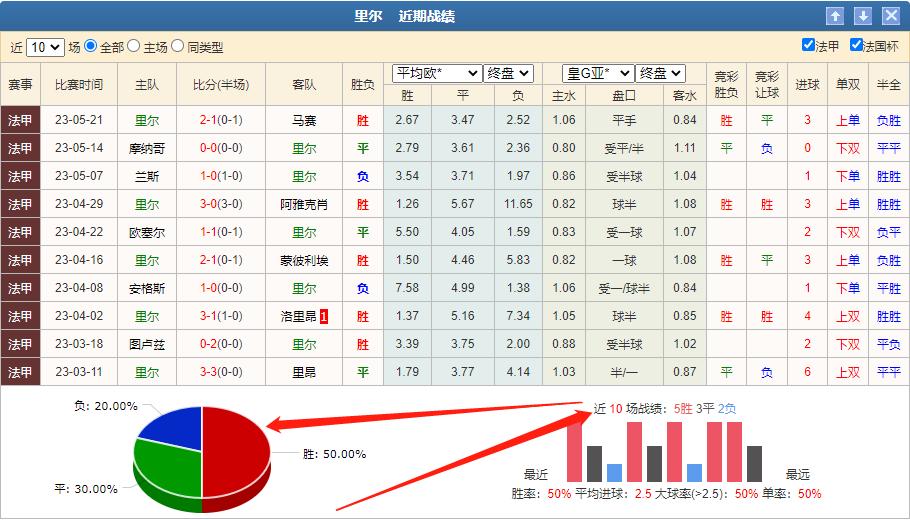Click the 负: 20.00% pie label

pos(106,406)
